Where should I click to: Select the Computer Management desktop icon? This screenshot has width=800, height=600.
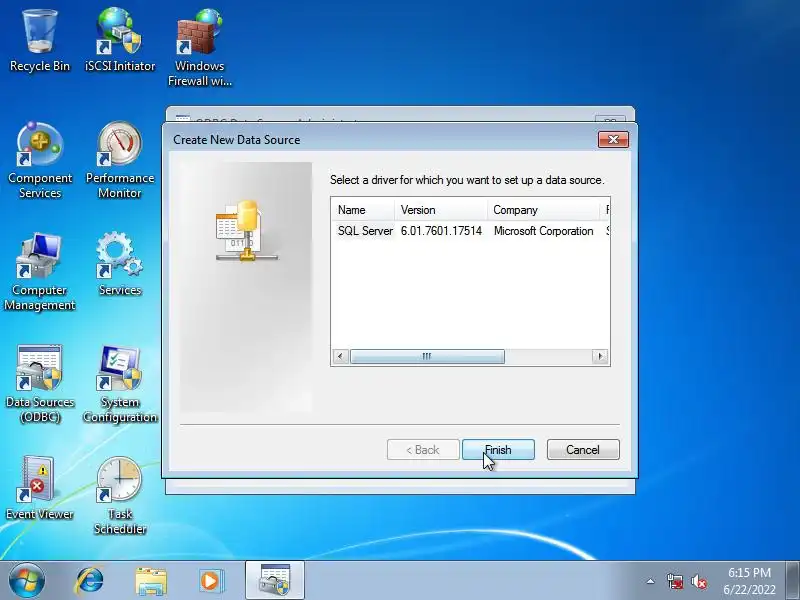(40, 272)
